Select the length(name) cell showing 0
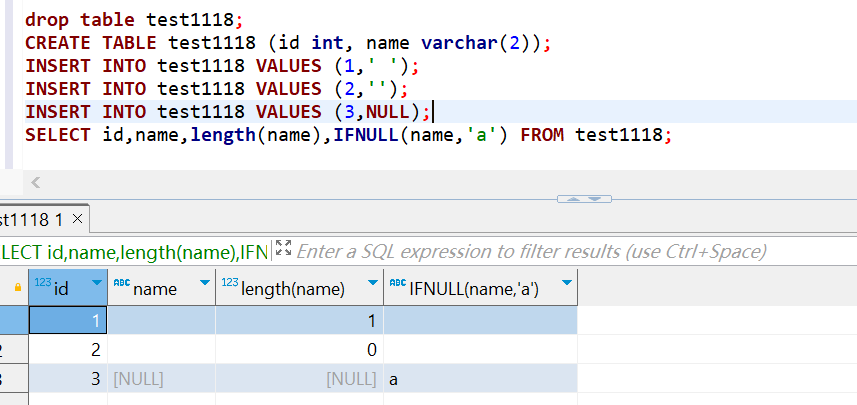The width and height of the screenshot is (857, 405). [298, 350]
